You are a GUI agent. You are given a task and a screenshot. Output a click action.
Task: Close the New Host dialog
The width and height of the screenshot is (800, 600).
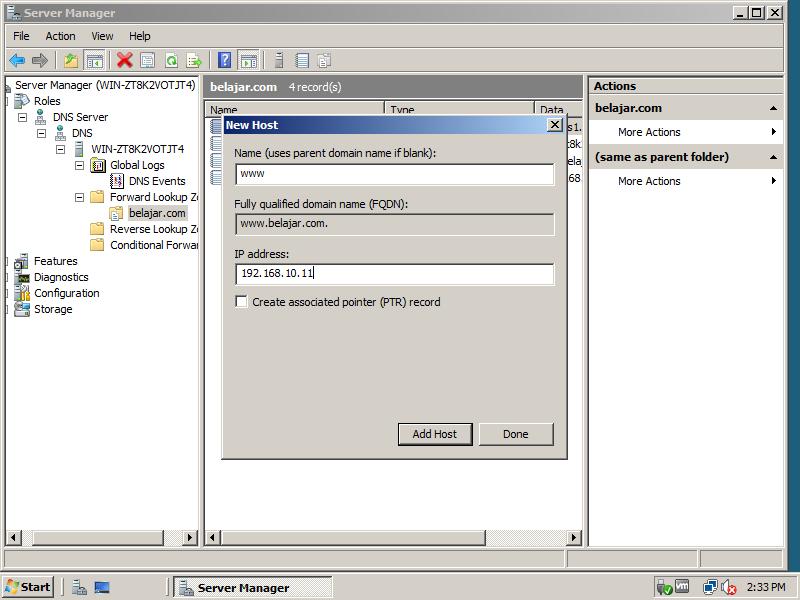click(x=555, y=125)
